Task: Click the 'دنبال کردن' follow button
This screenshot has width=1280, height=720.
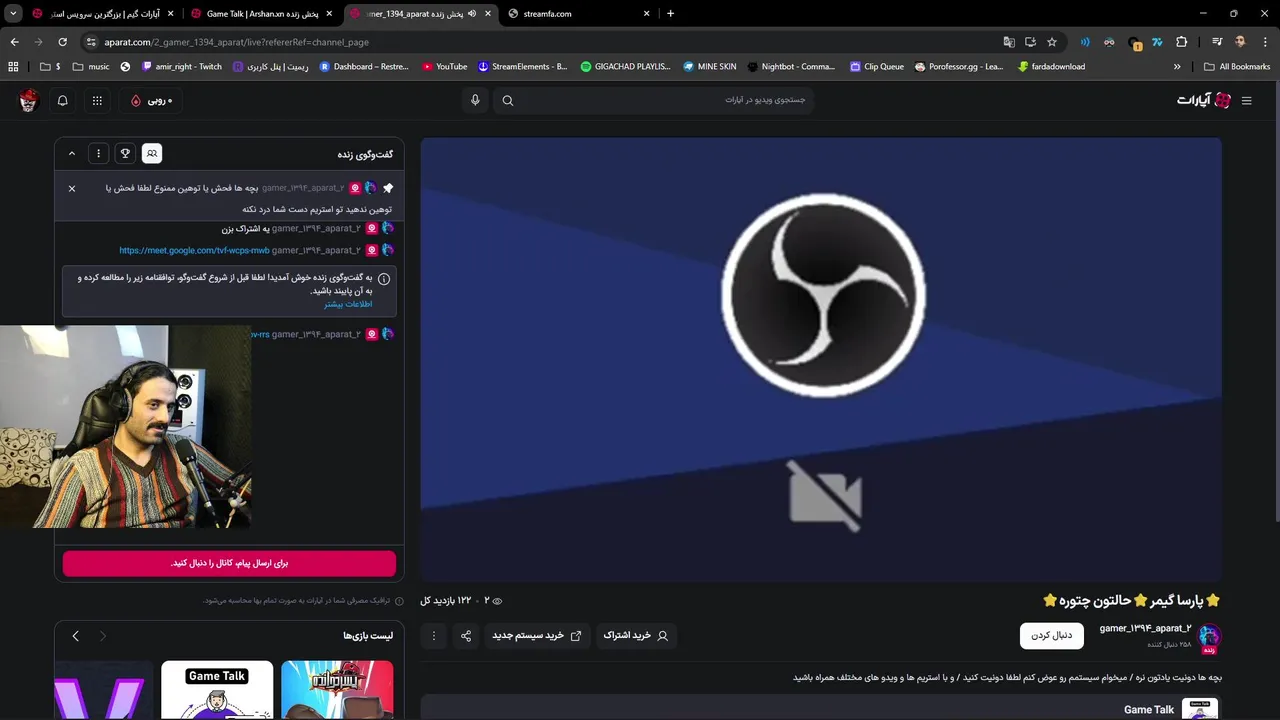Action: [1052, 635]
